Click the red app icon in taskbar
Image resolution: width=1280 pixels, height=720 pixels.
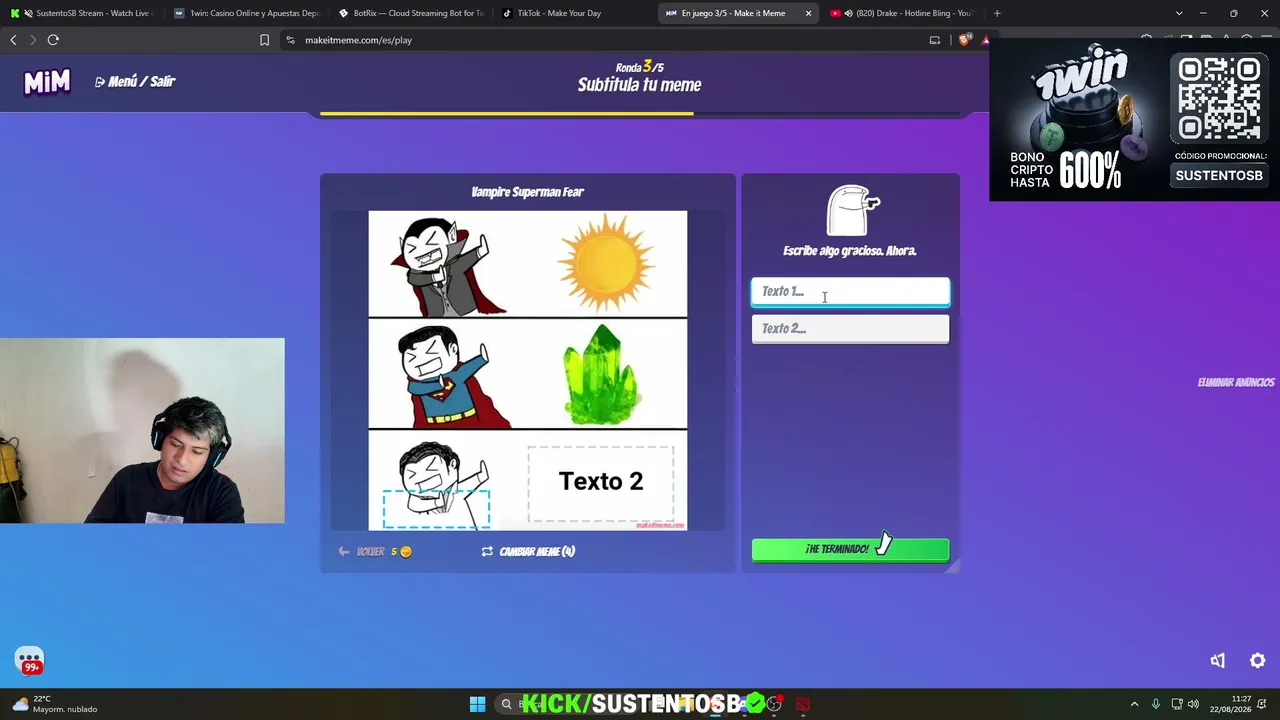click(802, 704)
